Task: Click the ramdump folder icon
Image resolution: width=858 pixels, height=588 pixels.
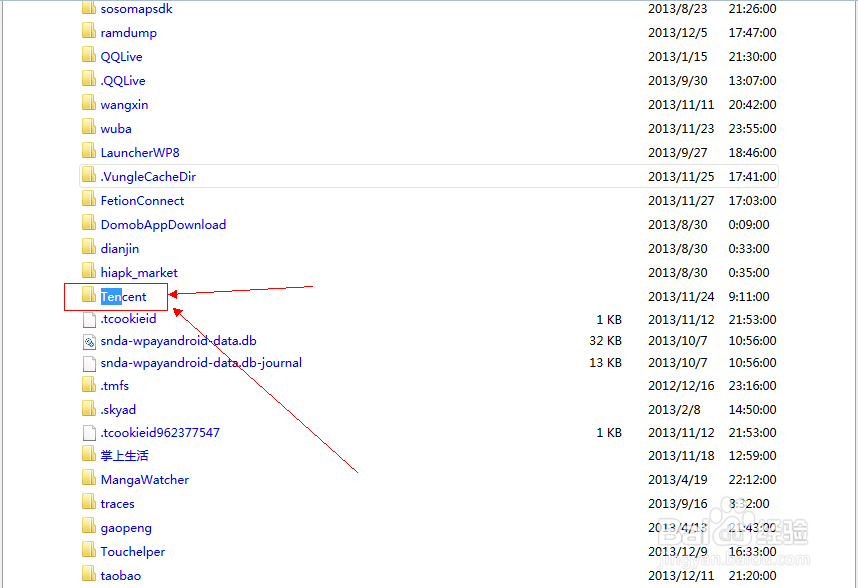Action: tap(89, 30)
